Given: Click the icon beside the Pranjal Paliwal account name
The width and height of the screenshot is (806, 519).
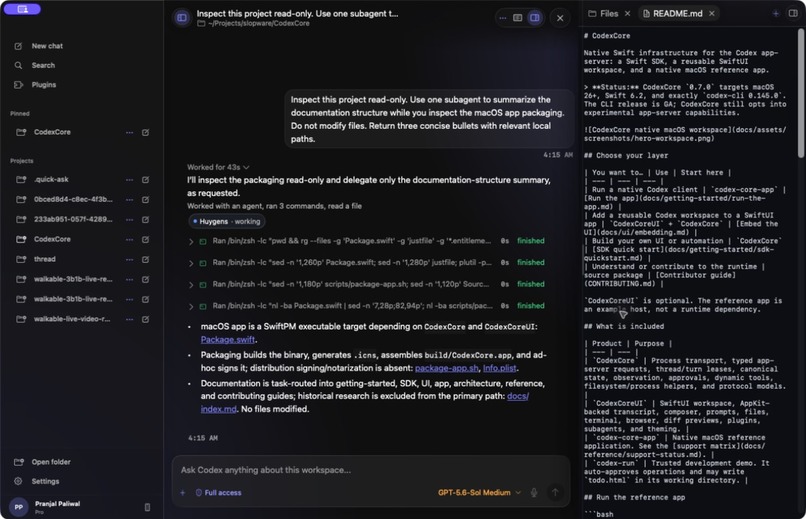Looking at the screenshot, I should 148,507.
